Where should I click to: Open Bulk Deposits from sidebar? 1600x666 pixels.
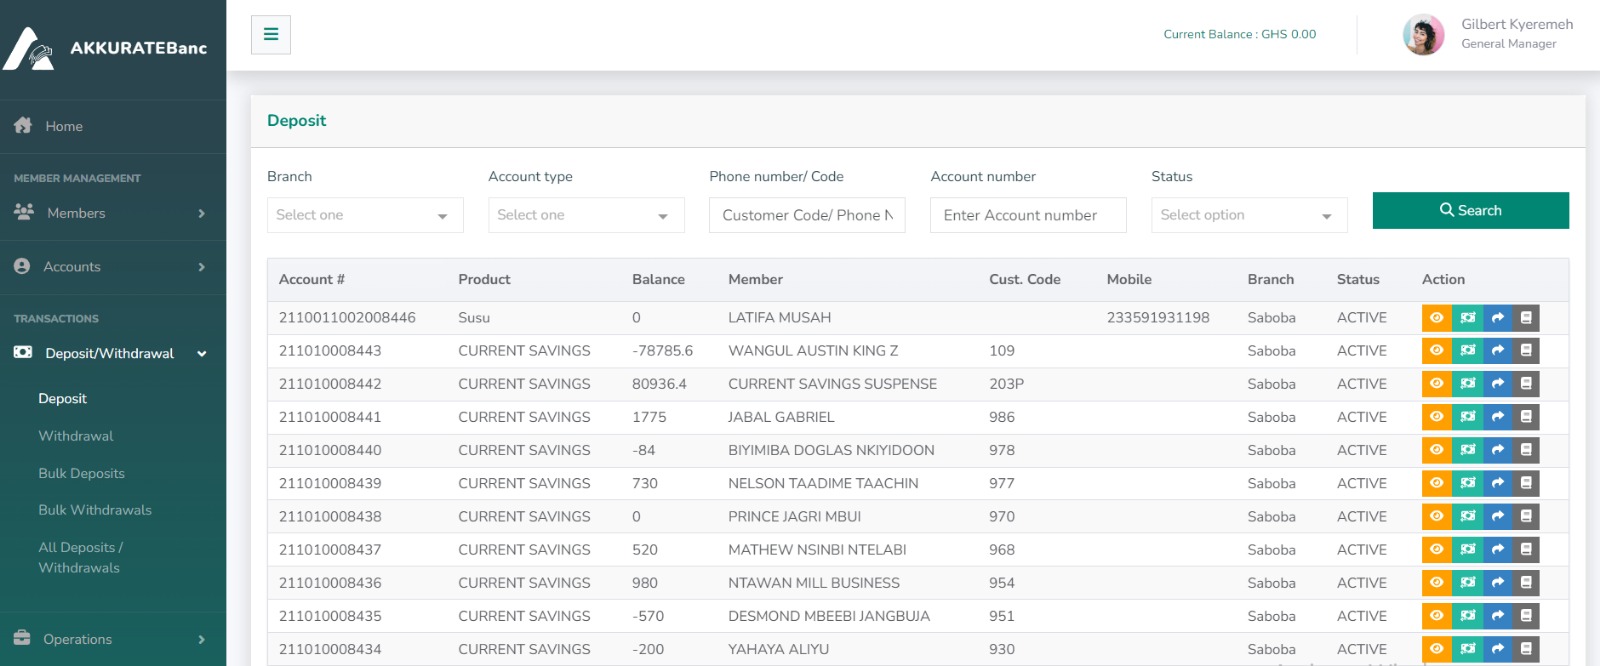82,473
